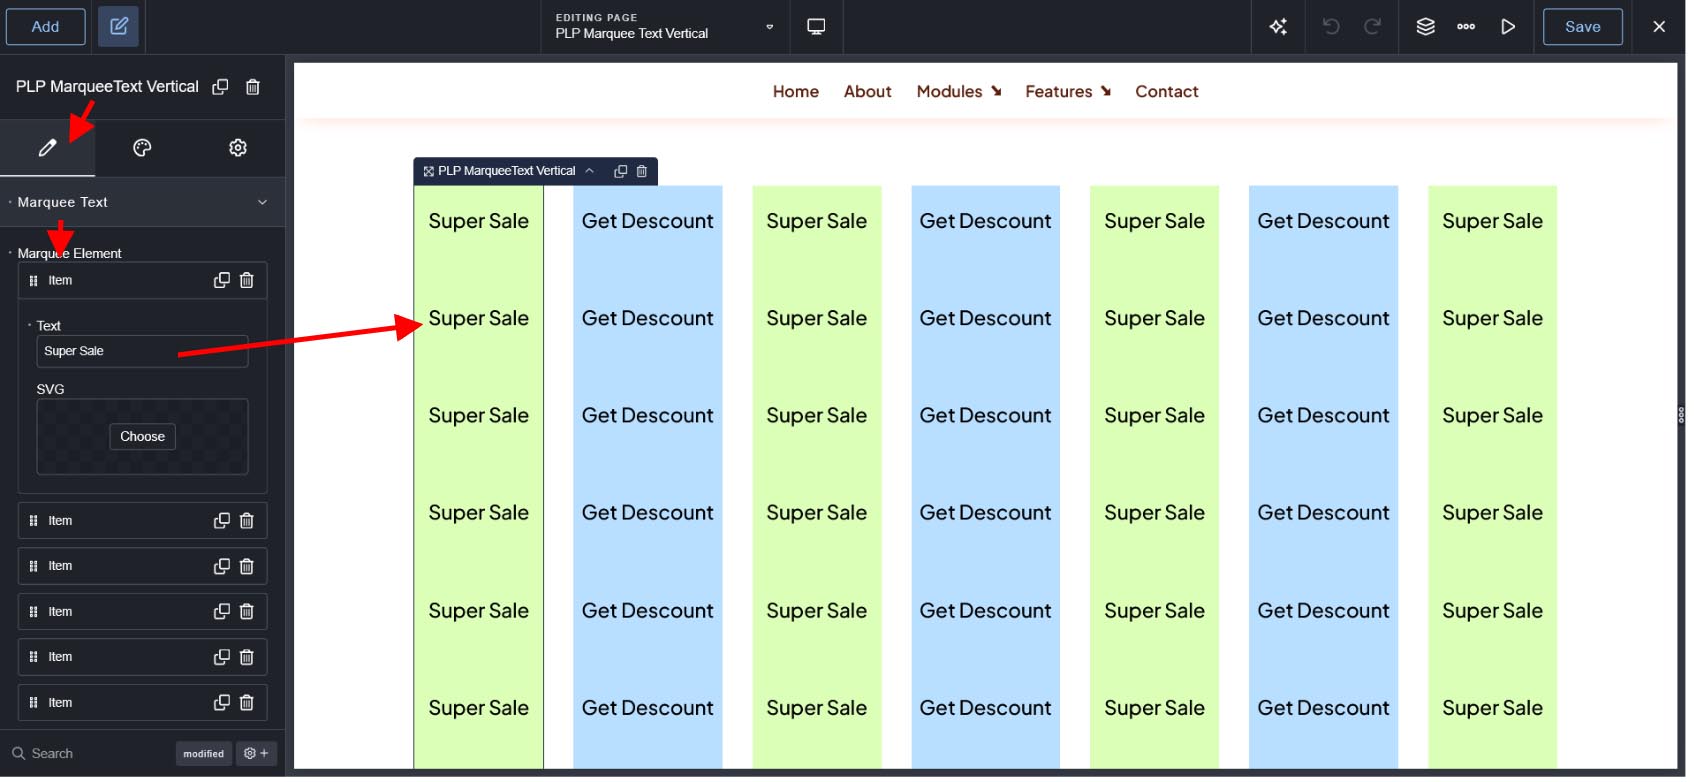Switch to the content pencil tab
1696x782 pixels.
click(x=47, y=148)
